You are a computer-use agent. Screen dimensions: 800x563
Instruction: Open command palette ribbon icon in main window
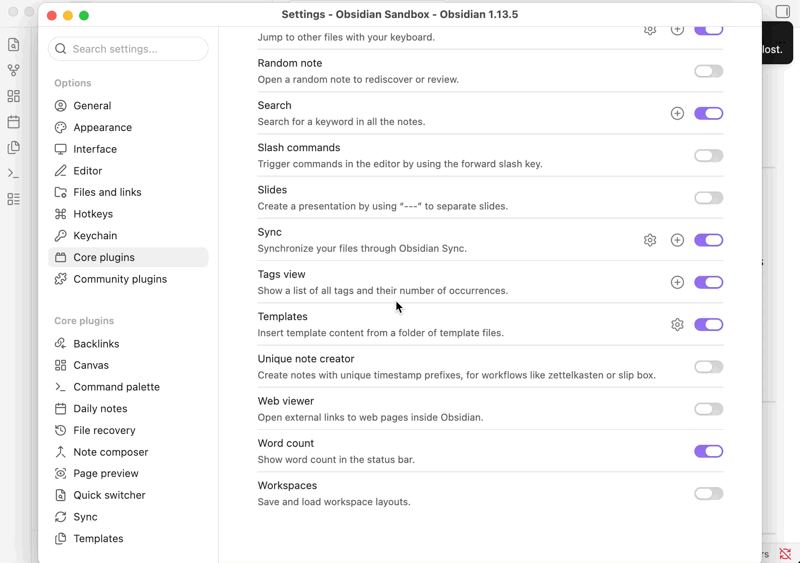pos(14,174)
